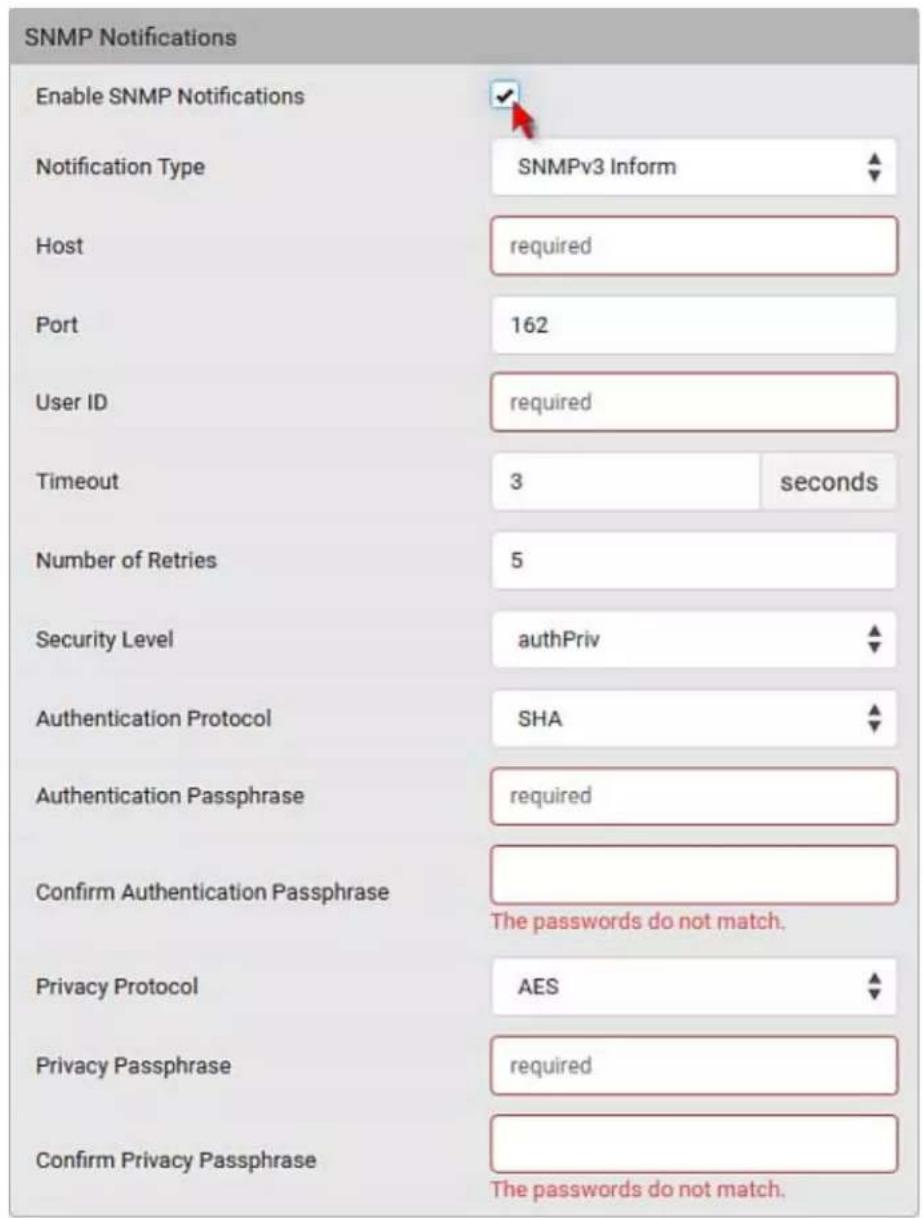Open the Privacy Protocol AES dropdown

(x=694, y=987)
